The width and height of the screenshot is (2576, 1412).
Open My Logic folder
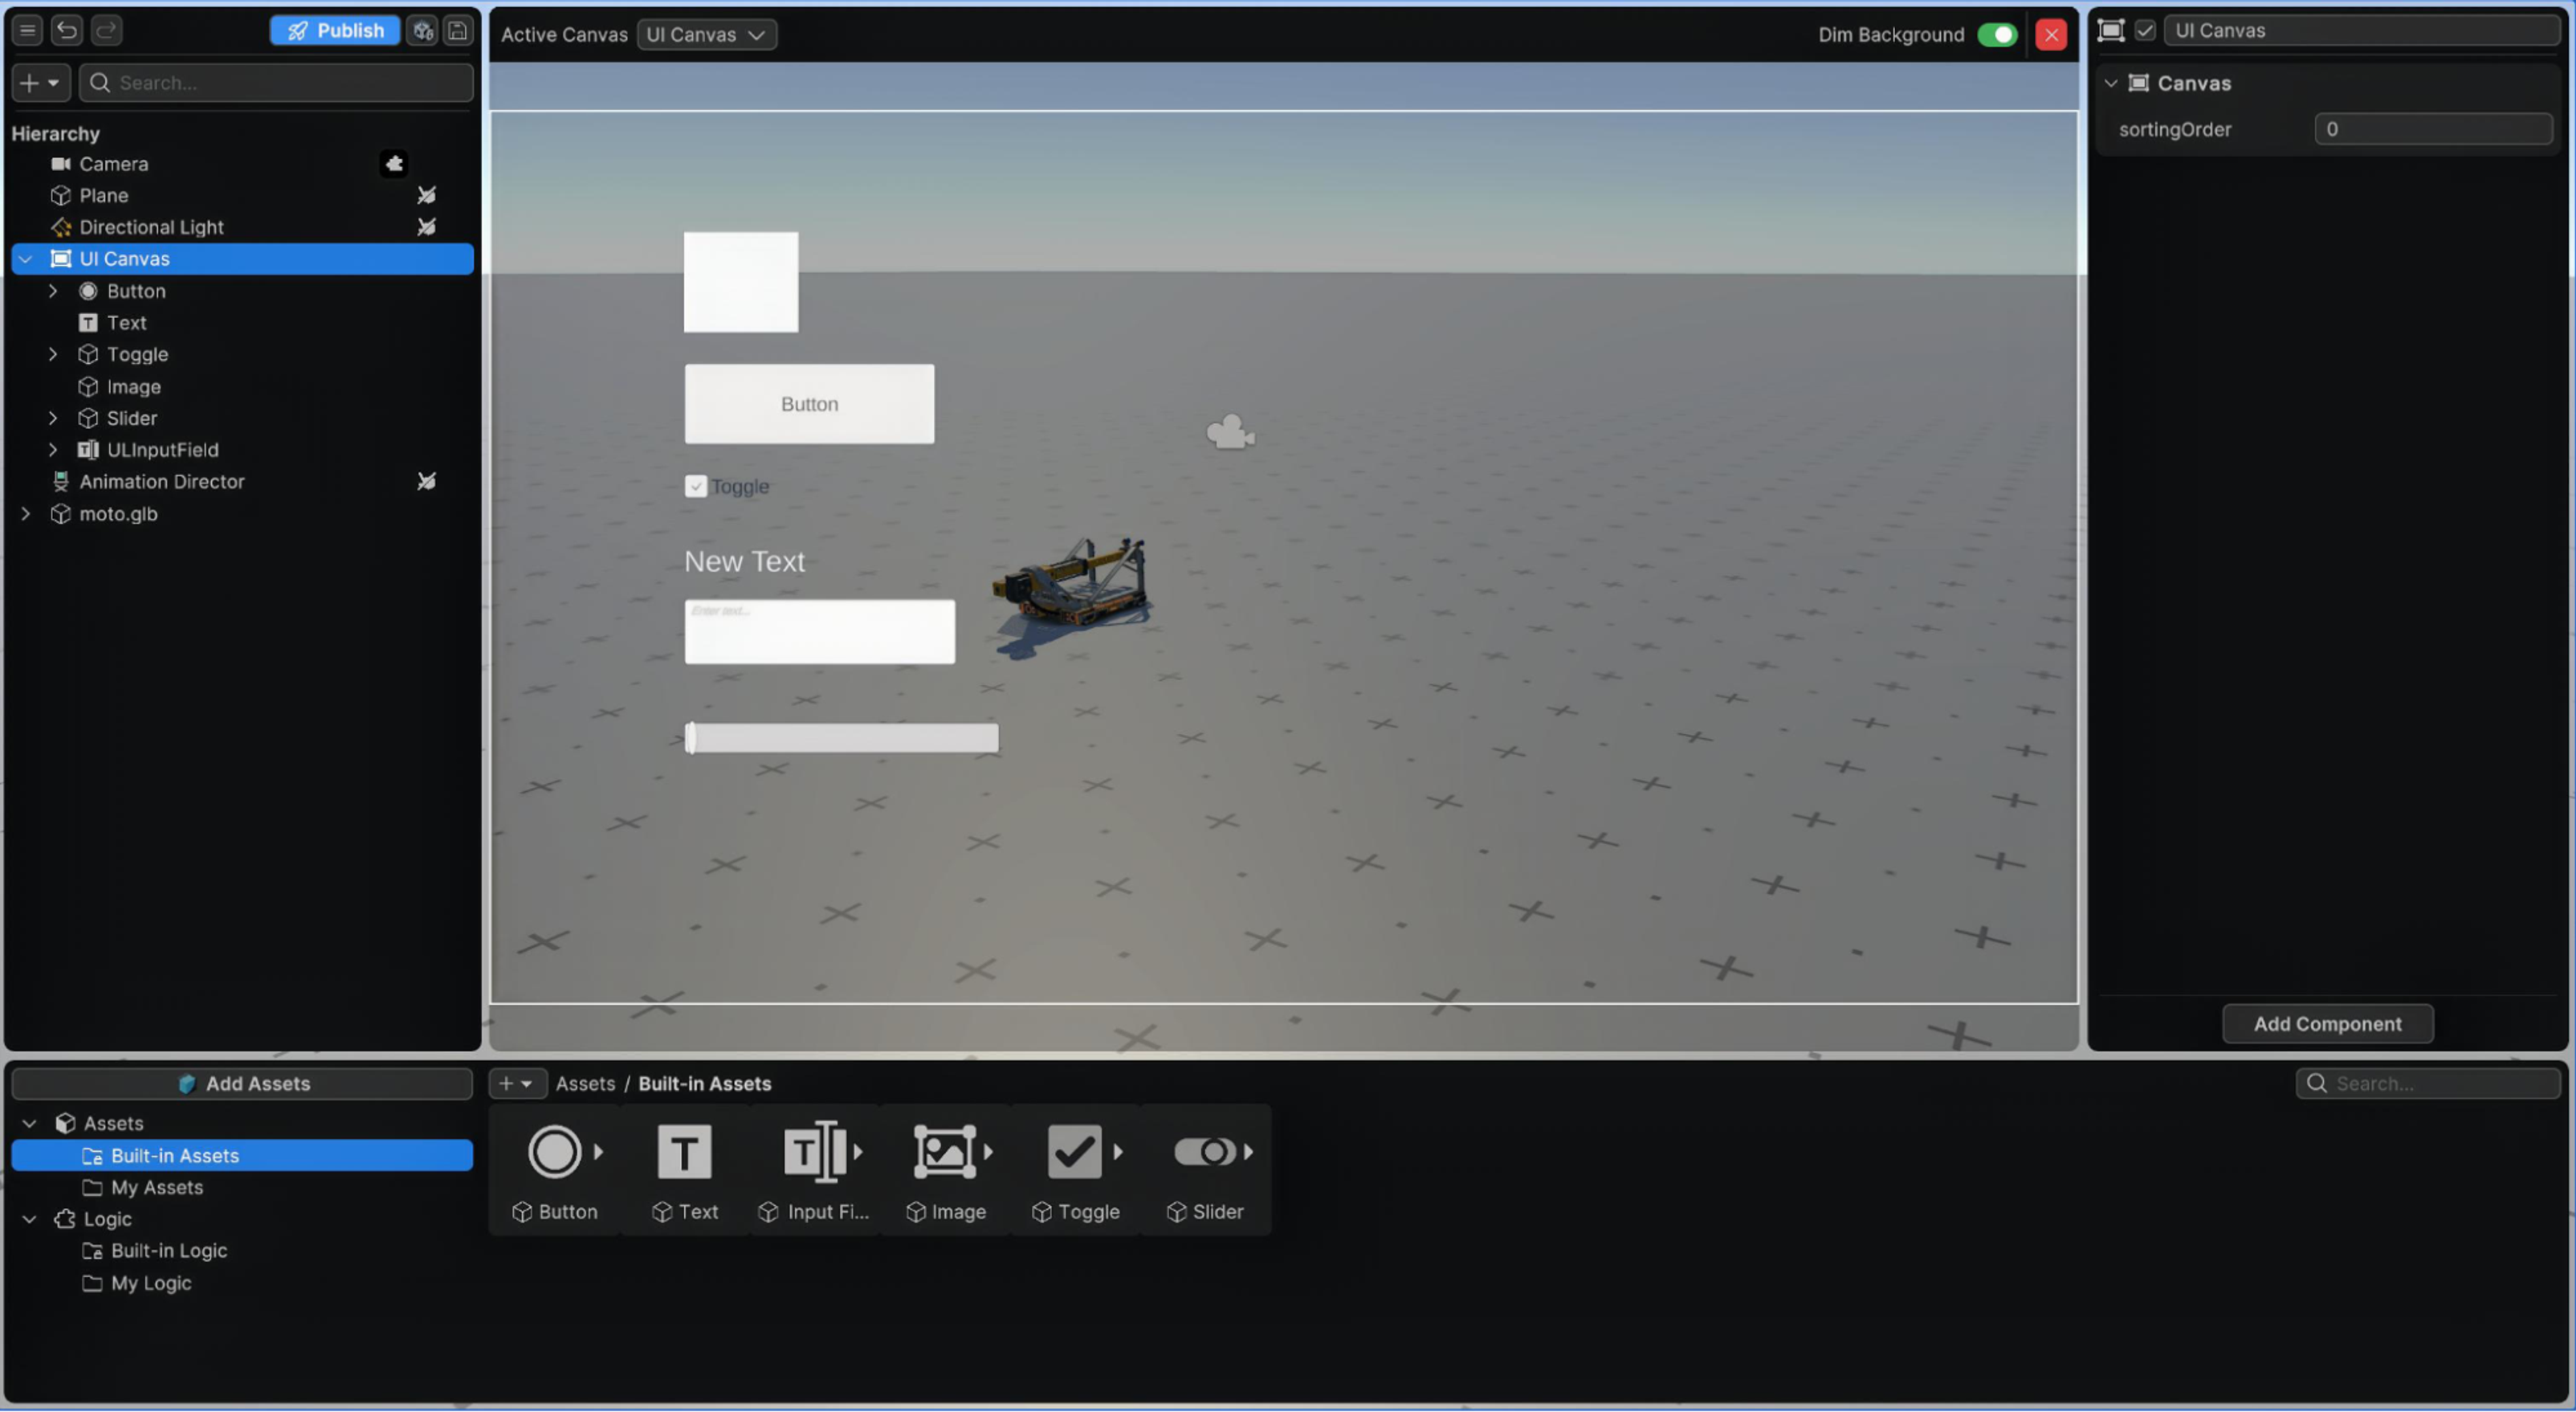pos(151,1284)
